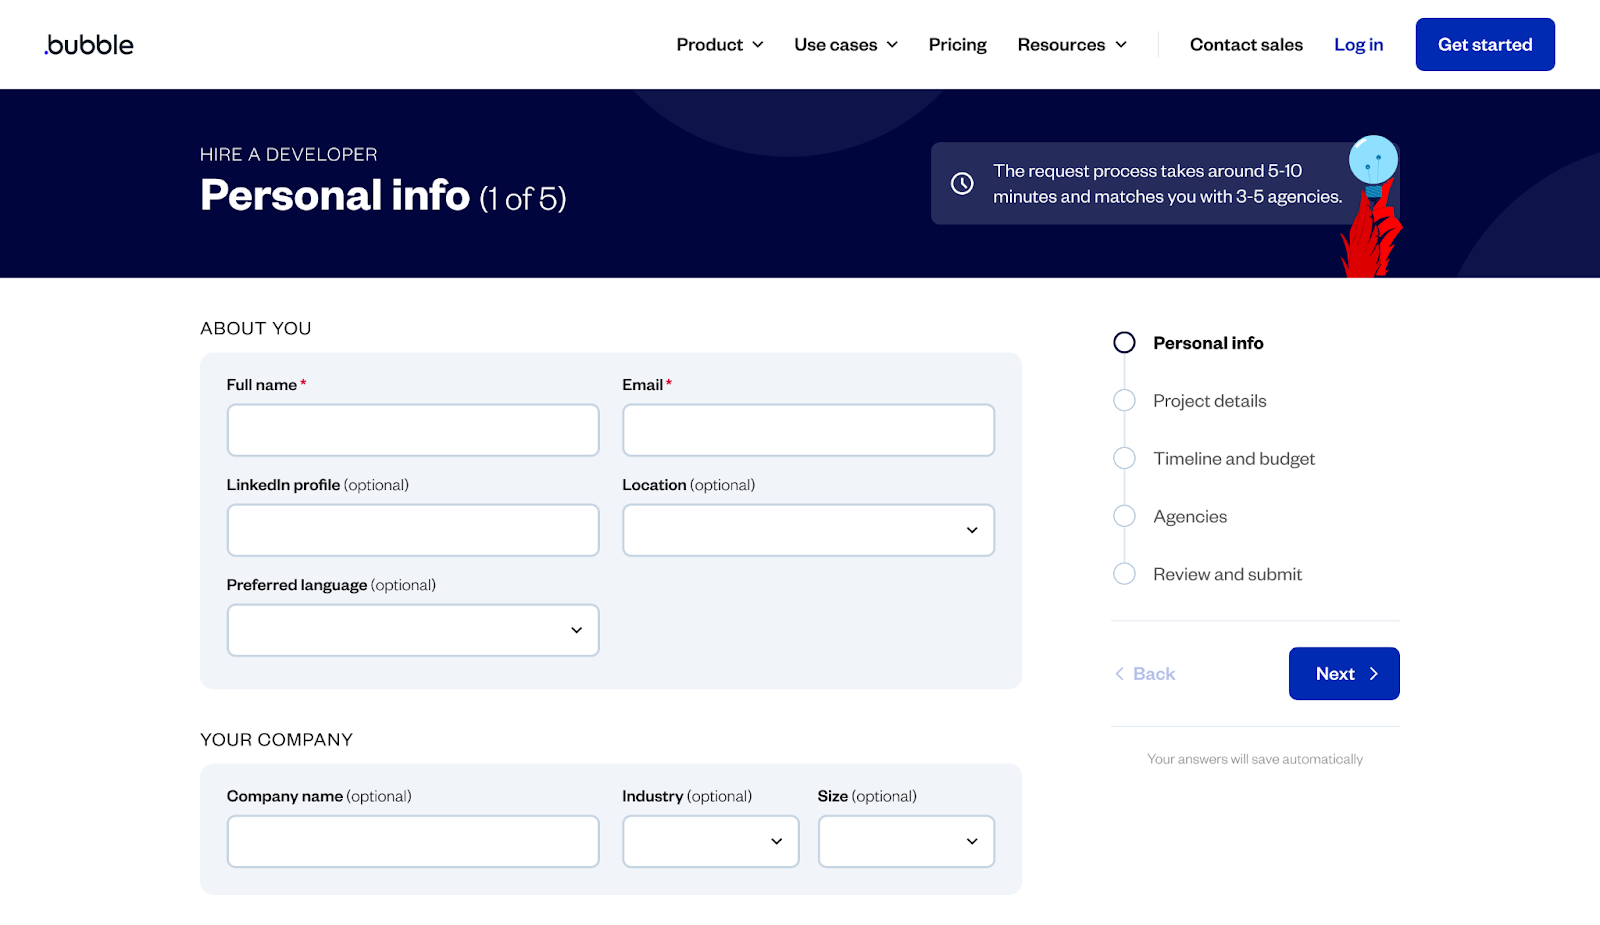
Task: Open the Pricing menu item
Action: click(957, 44)
